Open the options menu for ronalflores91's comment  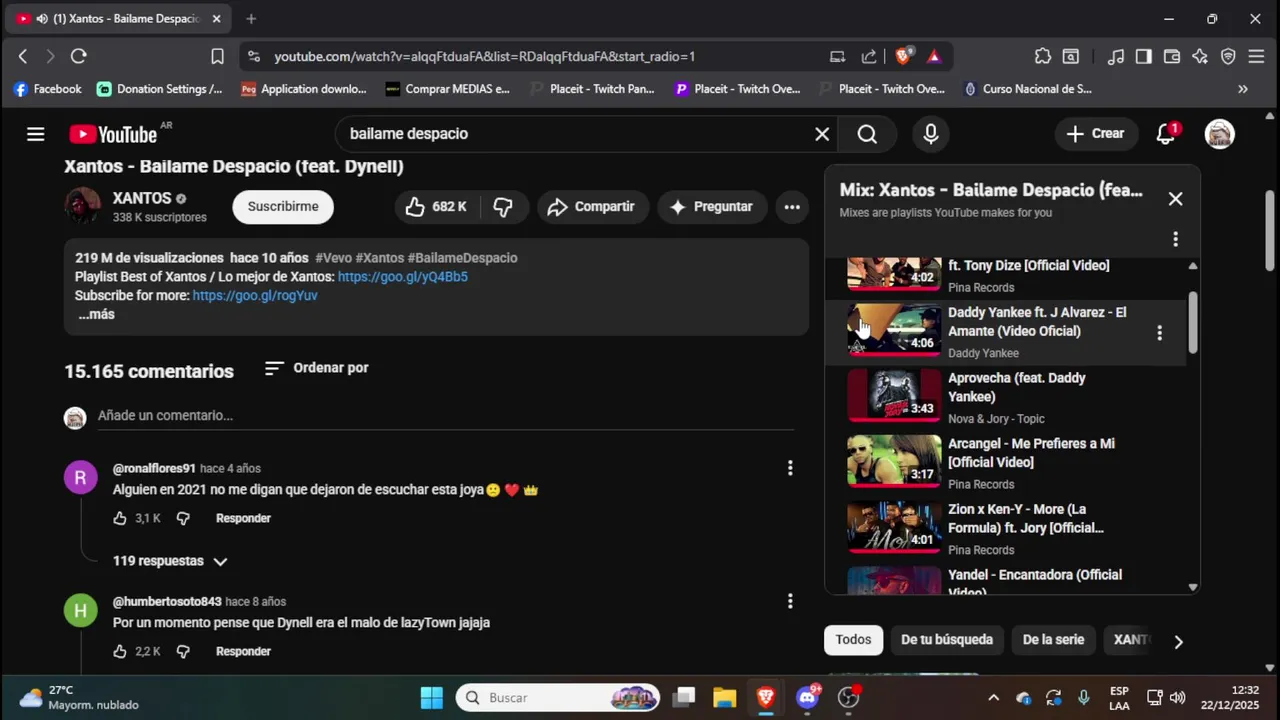pos(790,468)
